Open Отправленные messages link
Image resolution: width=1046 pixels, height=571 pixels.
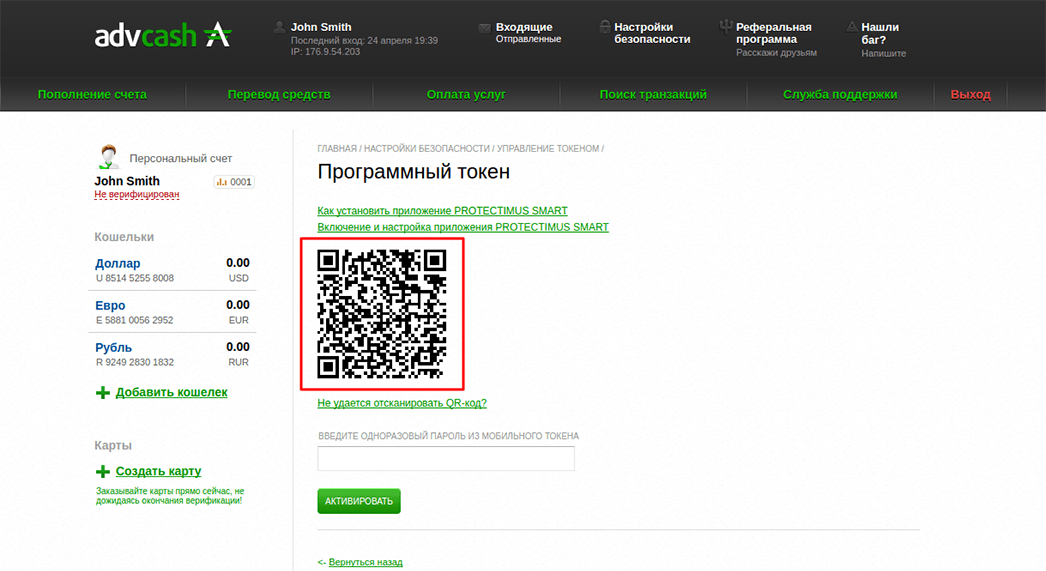[x=528, y=39]
